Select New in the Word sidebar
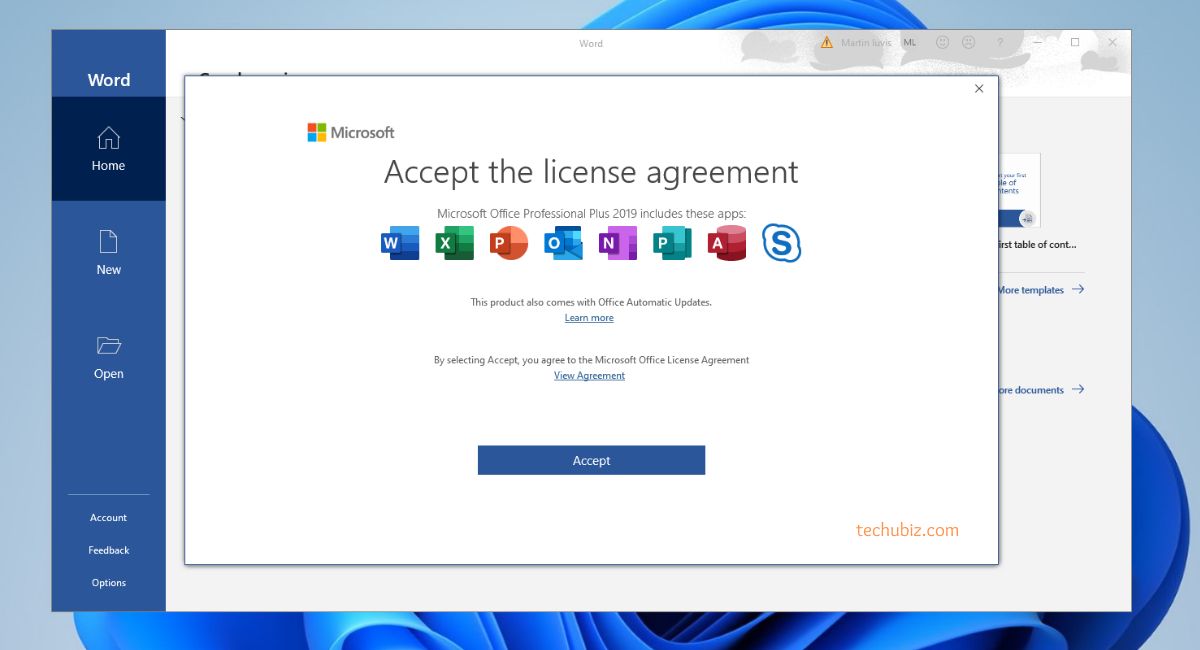This screenshot has height=650, width=1200. (108, 253)
